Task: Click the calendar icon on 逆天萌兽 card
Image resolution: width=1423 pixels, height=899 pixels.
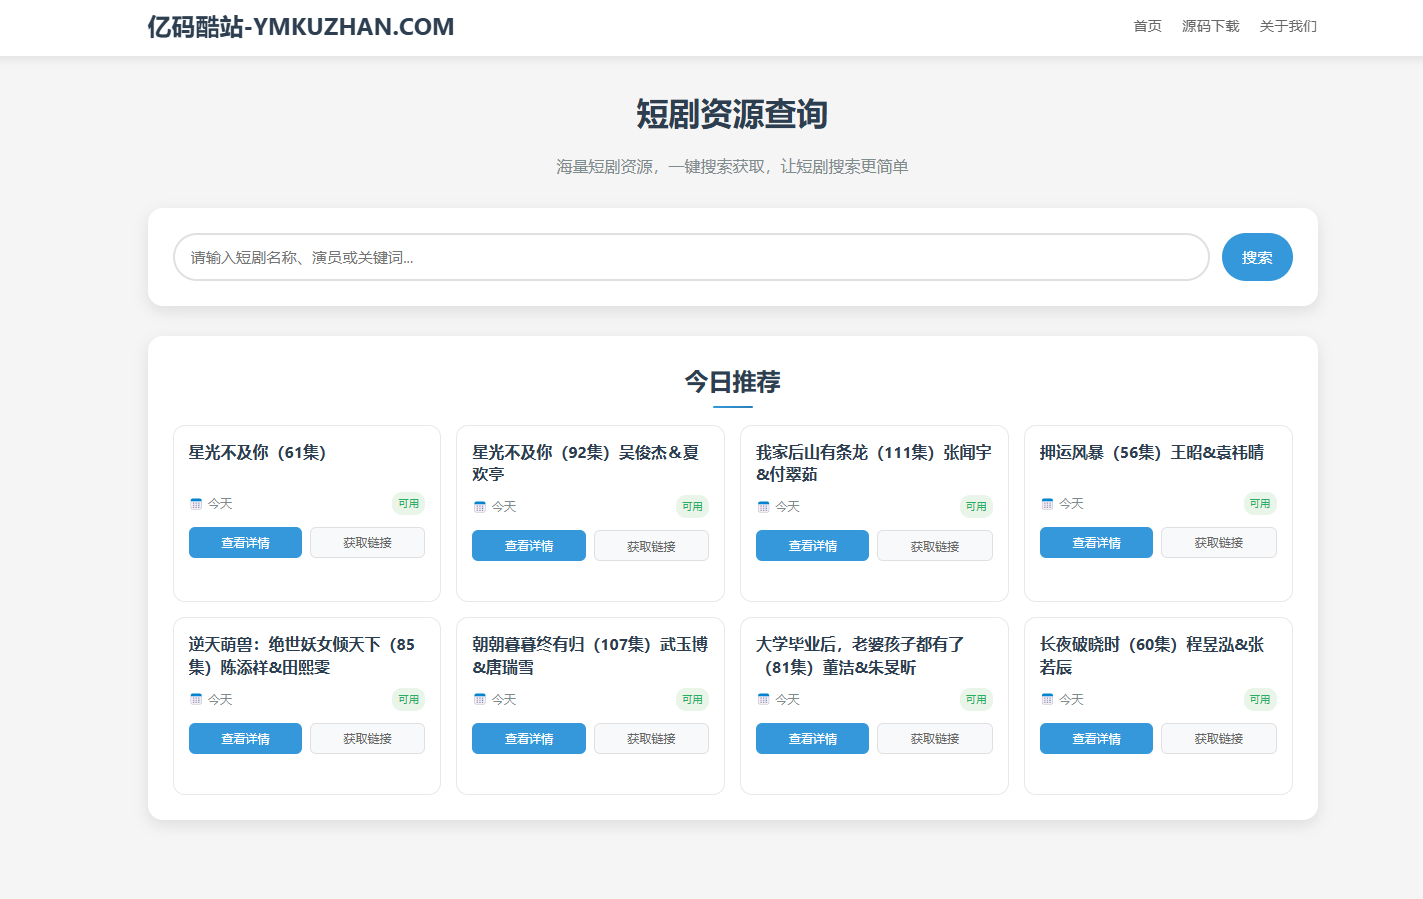Action: click(196, 699)
